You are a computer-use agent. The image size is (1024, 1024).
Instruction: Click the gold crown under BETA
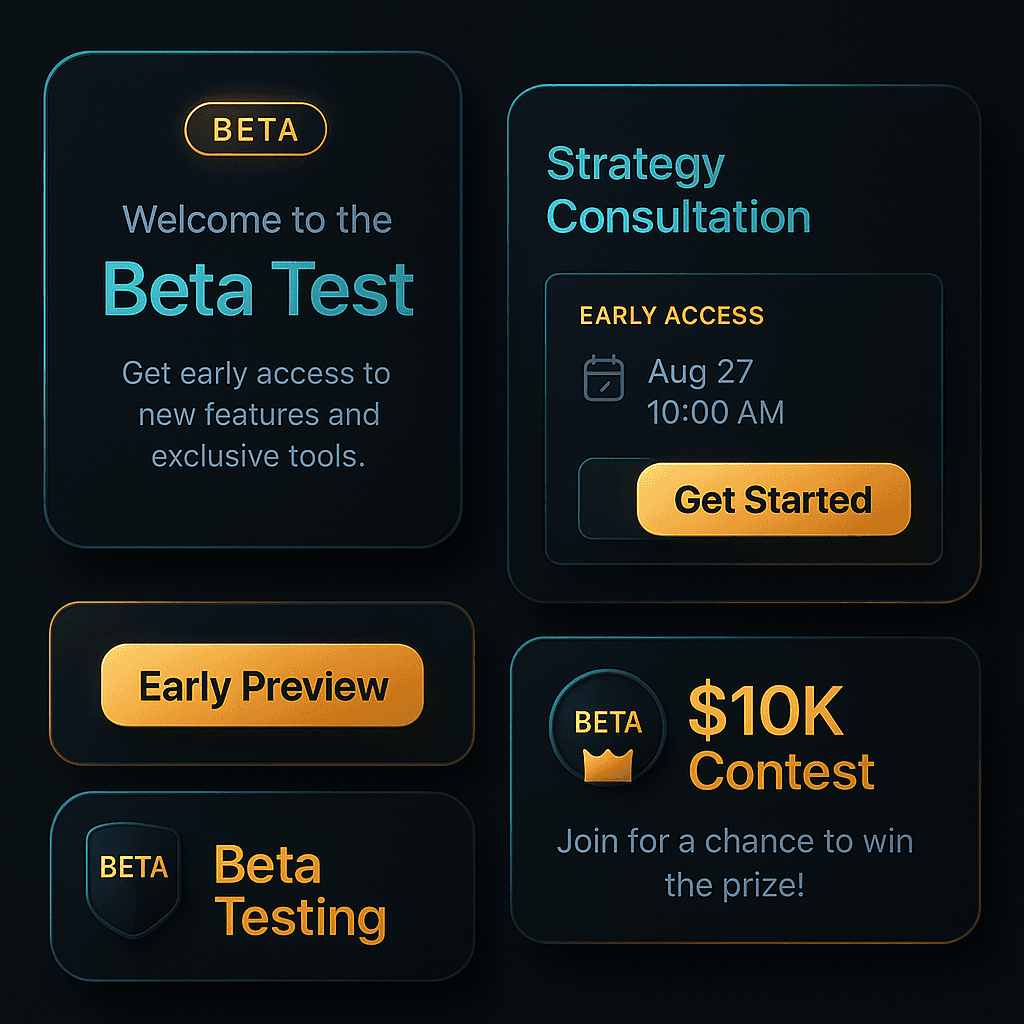click(x=608, y=764)
